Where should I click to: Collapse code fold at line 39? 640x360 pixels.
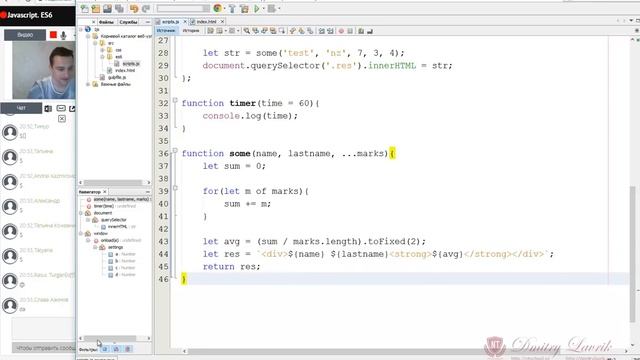click(175, 188)
